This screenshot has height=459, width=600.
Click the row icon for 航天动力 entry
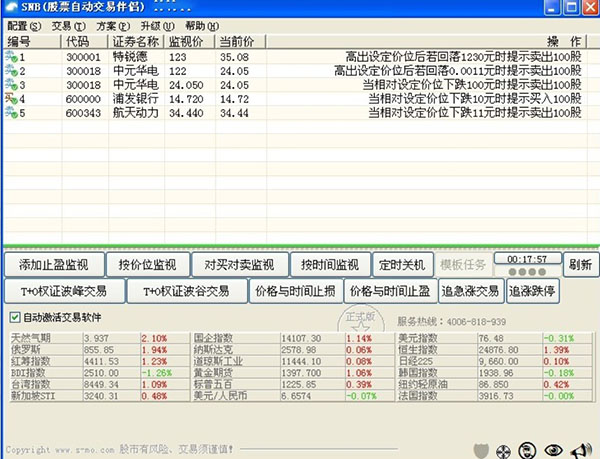coord(12,113)
